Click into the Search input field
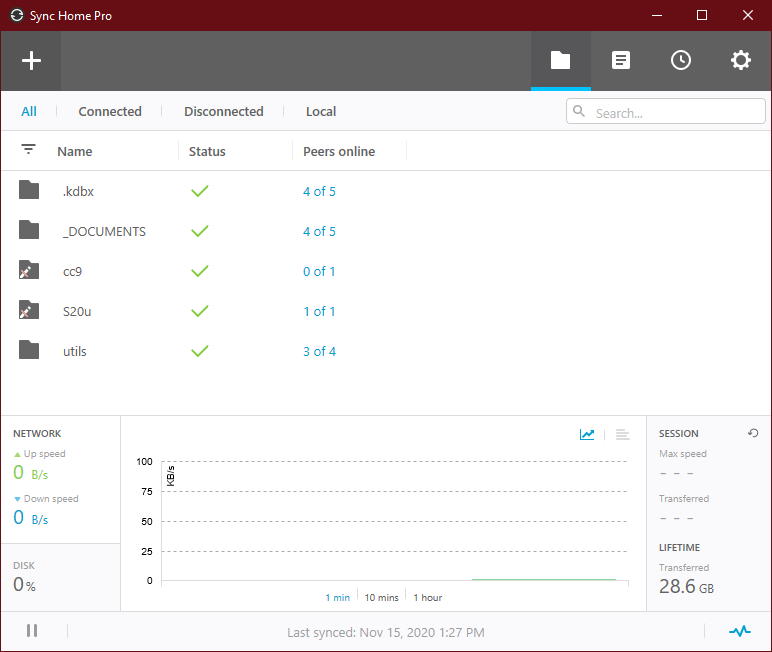Image resolution: width=772 pixels, height=652 pixels. pyautogui.click(x=666, y=111)
